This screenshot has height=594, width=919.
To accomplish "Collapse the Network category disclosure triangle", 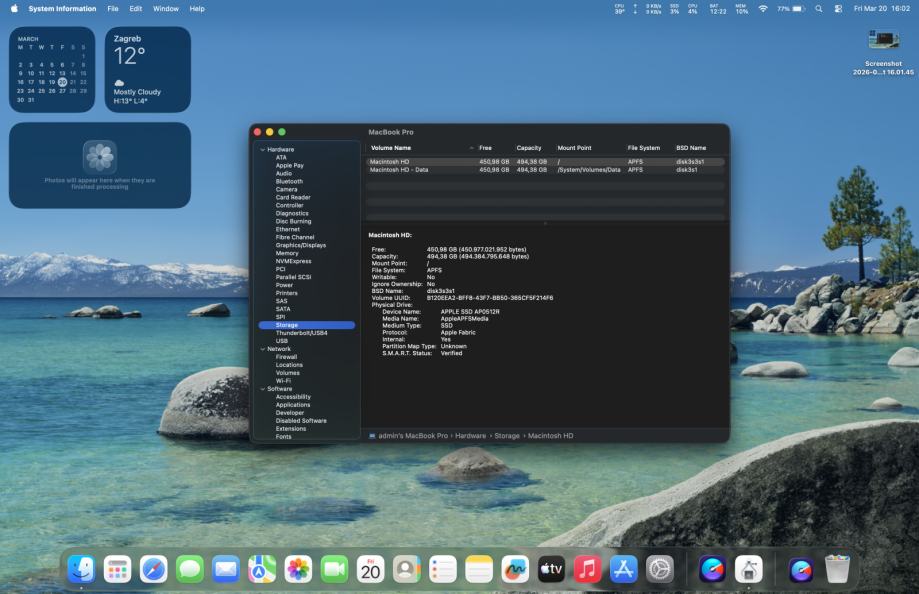I will pyautogui.click(x=263, y=349).
